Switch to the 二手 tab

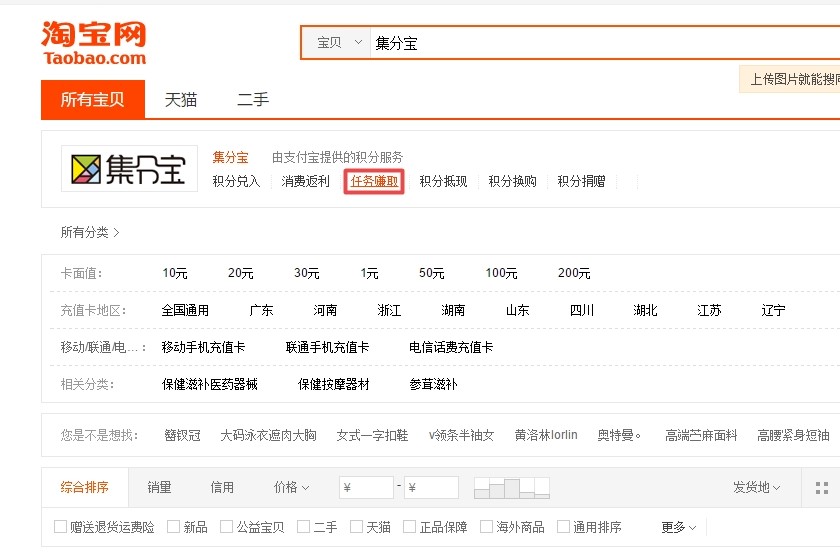(253, 100)
